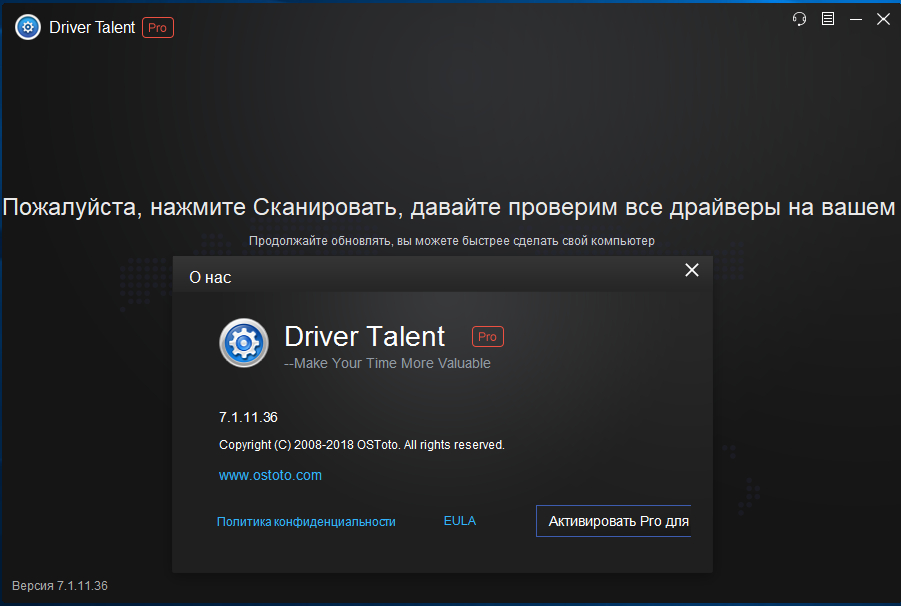Click the 'Продолжайте обновлять' subtitle text
The height and width of the screenshot is (606, 901).
point(452,241)
